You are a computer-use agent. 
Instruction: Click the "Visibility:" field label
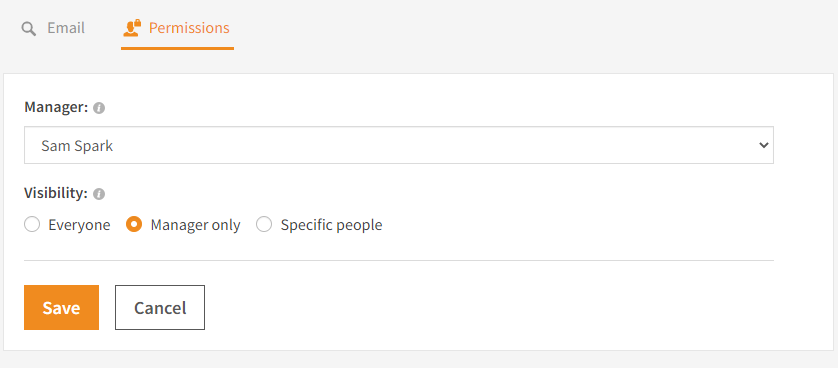(56, 193)
